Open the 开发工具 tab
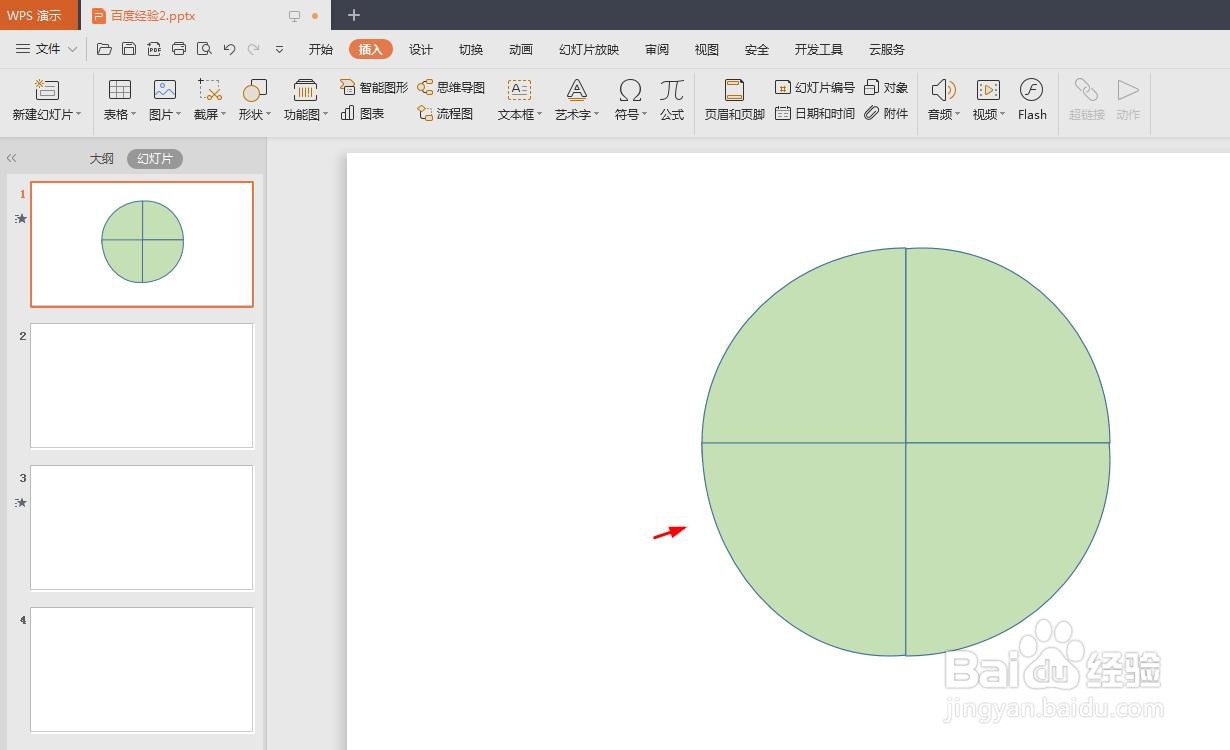 coord(819,49)
